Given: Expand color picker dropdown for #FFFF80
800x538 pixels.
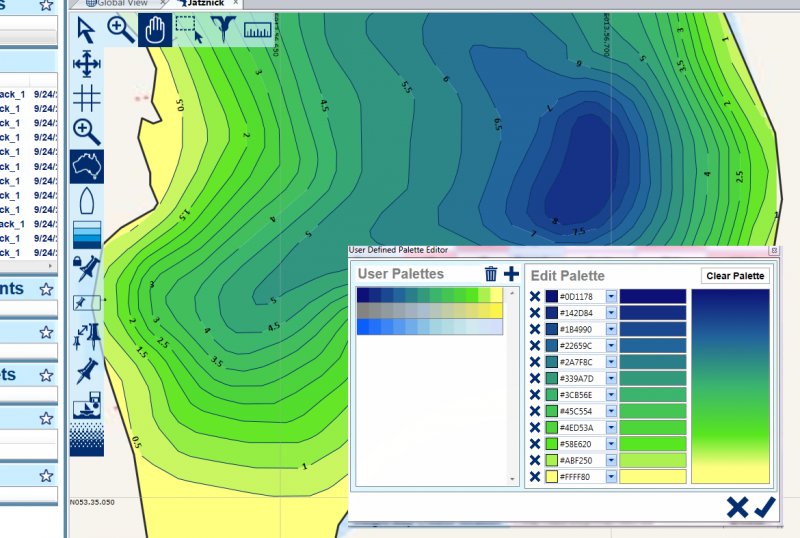Looking at the screenshot, I should point(611,477).
